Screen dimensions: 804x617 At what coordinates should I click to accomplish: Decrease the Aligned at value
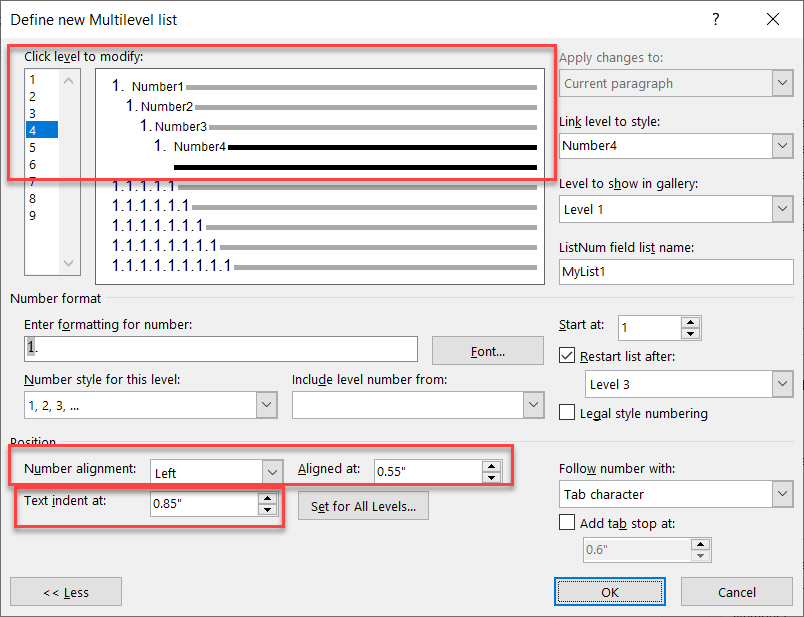coord(493,476)
